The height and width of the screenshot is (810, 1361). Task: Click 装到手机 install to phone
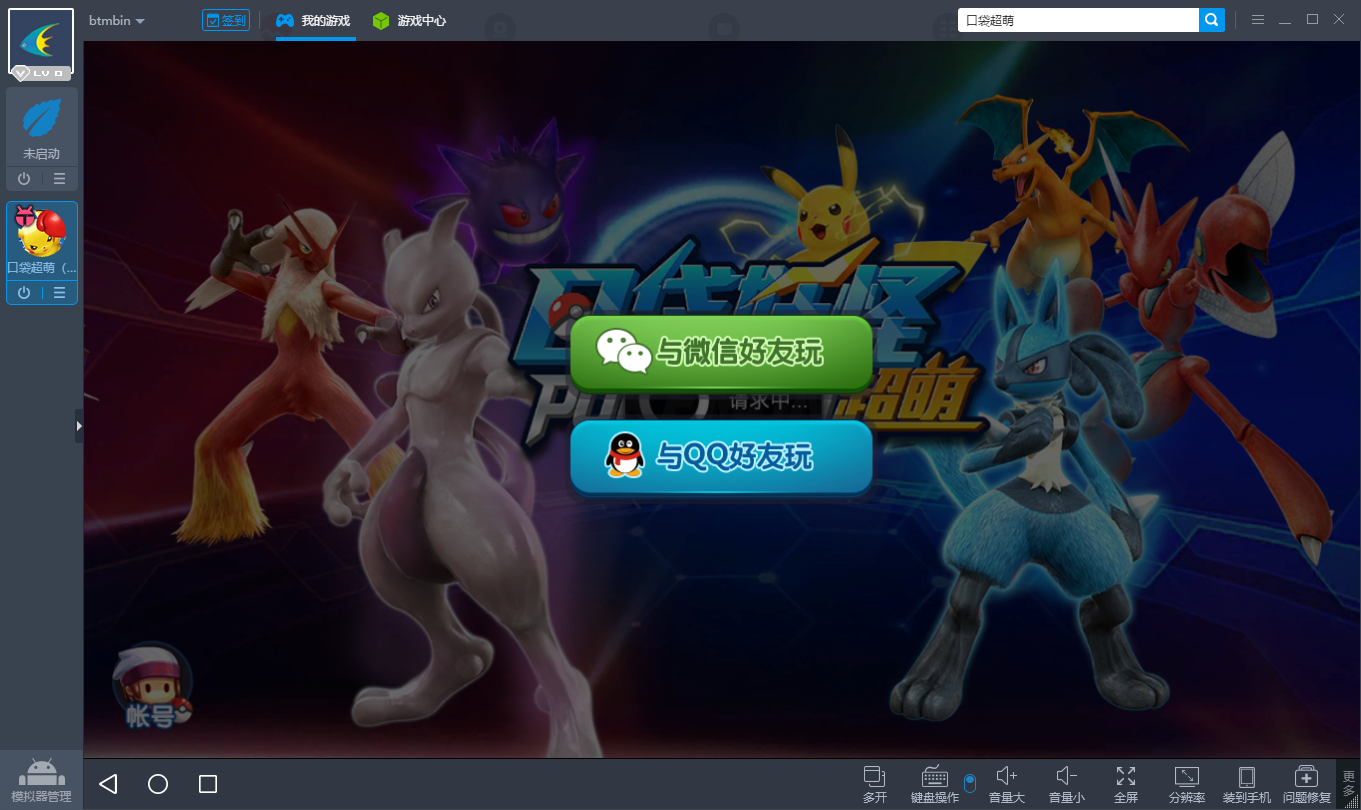1247,784
